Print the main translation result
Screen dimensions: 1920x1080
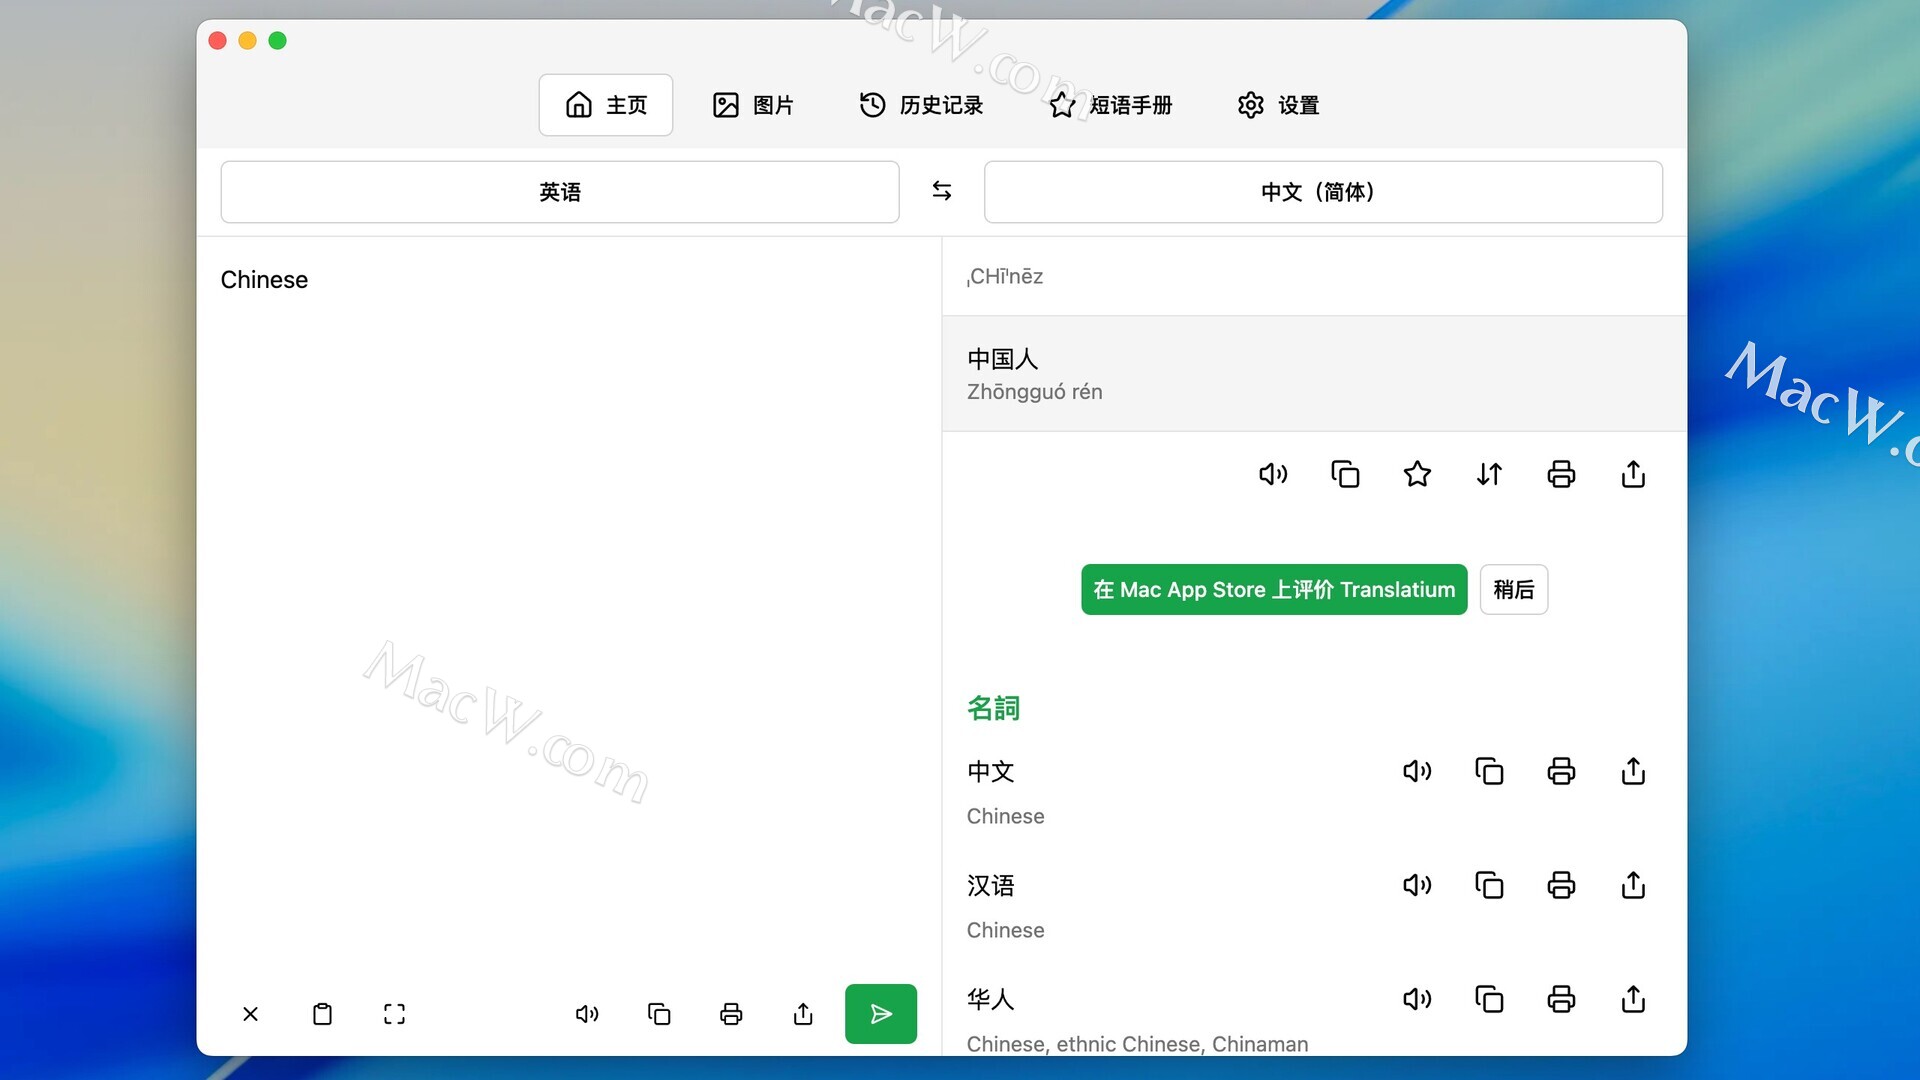click(x=1561, y=474)
